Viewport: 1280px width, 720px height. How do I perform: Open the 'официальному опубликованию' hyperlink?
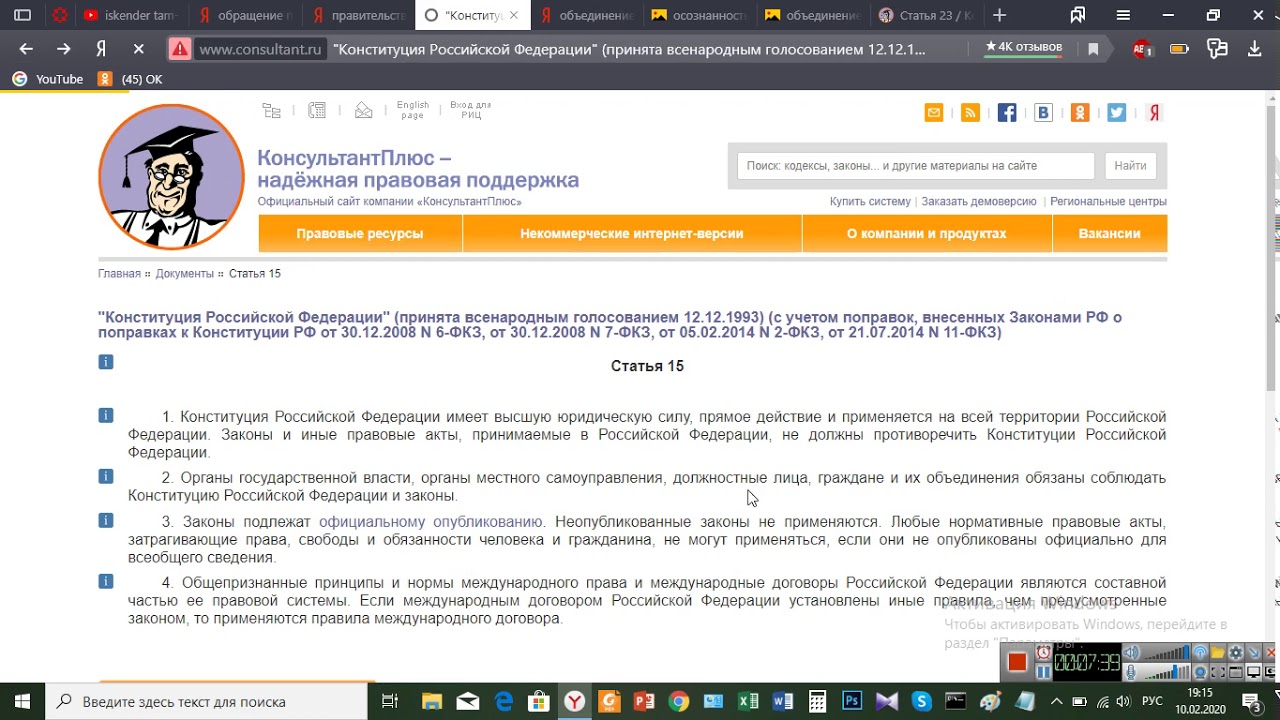431,521
